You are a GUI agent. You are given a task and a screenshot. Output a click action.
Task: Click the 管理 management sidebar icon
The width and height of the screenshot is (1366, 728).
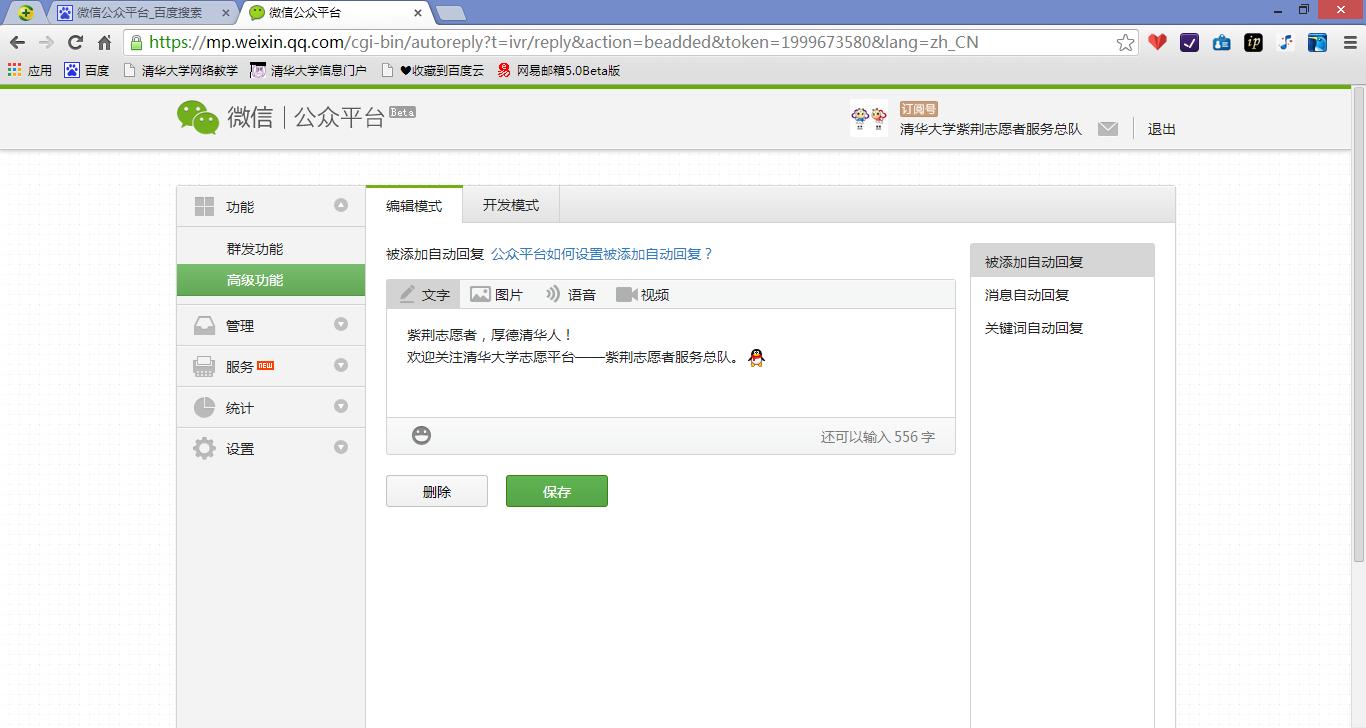[x=204, y=324]
